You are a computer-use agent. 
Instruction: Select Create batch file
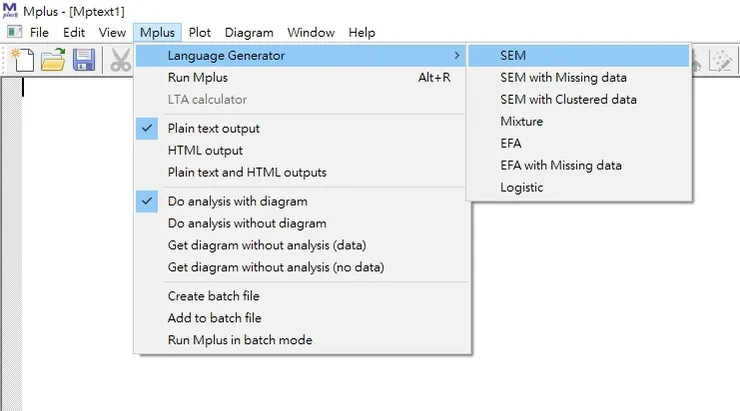click(213, 296)
